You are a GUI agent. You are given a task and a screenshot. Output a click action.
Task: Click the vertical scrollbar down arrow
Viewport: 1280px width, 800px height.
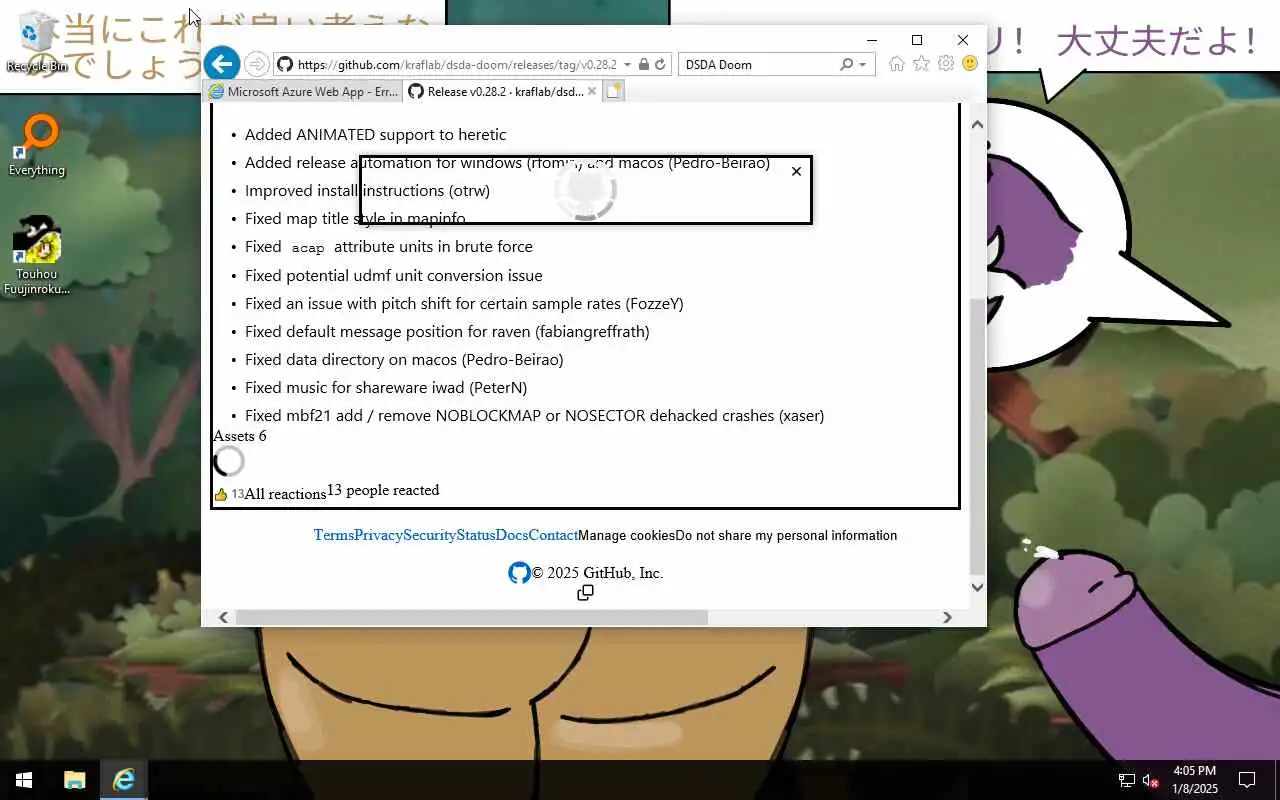pos(977,588)
